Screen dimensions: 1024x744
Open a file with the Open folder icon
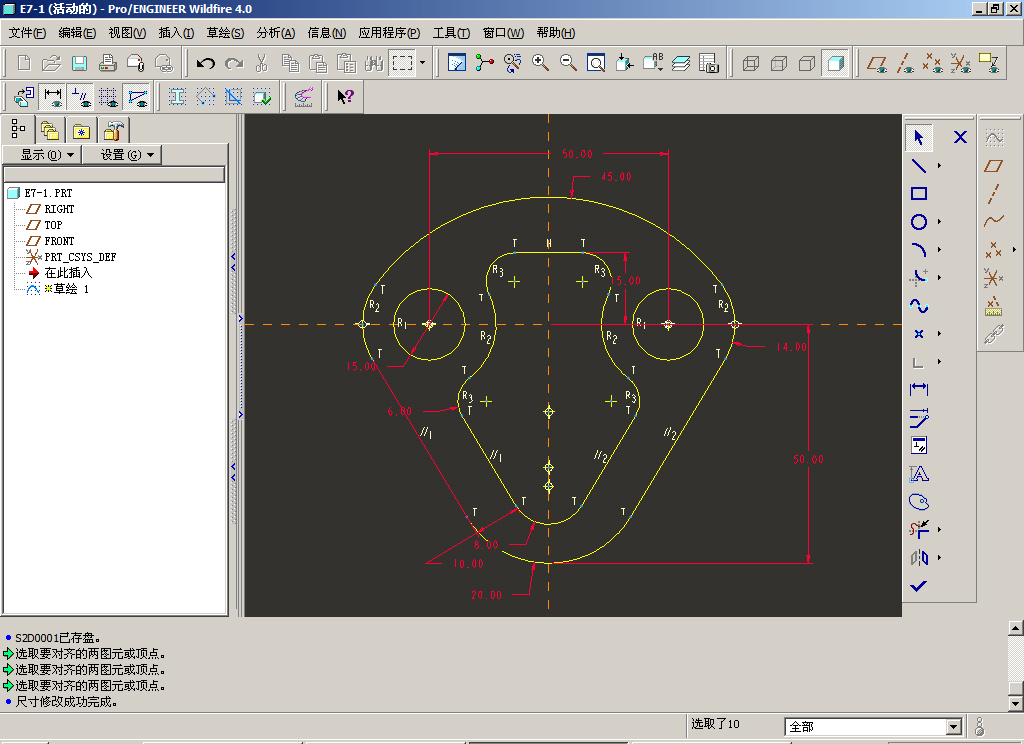pyautogui.click(x=51, y=63)
